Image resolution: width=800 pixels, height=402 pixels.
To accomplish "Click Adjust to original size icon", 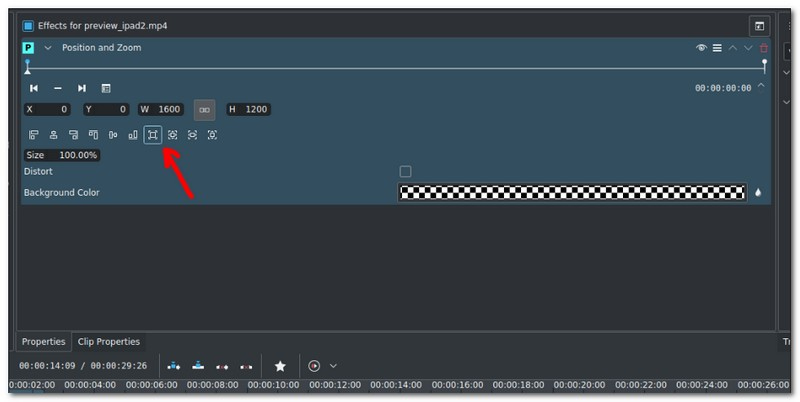I will point(153,135).
